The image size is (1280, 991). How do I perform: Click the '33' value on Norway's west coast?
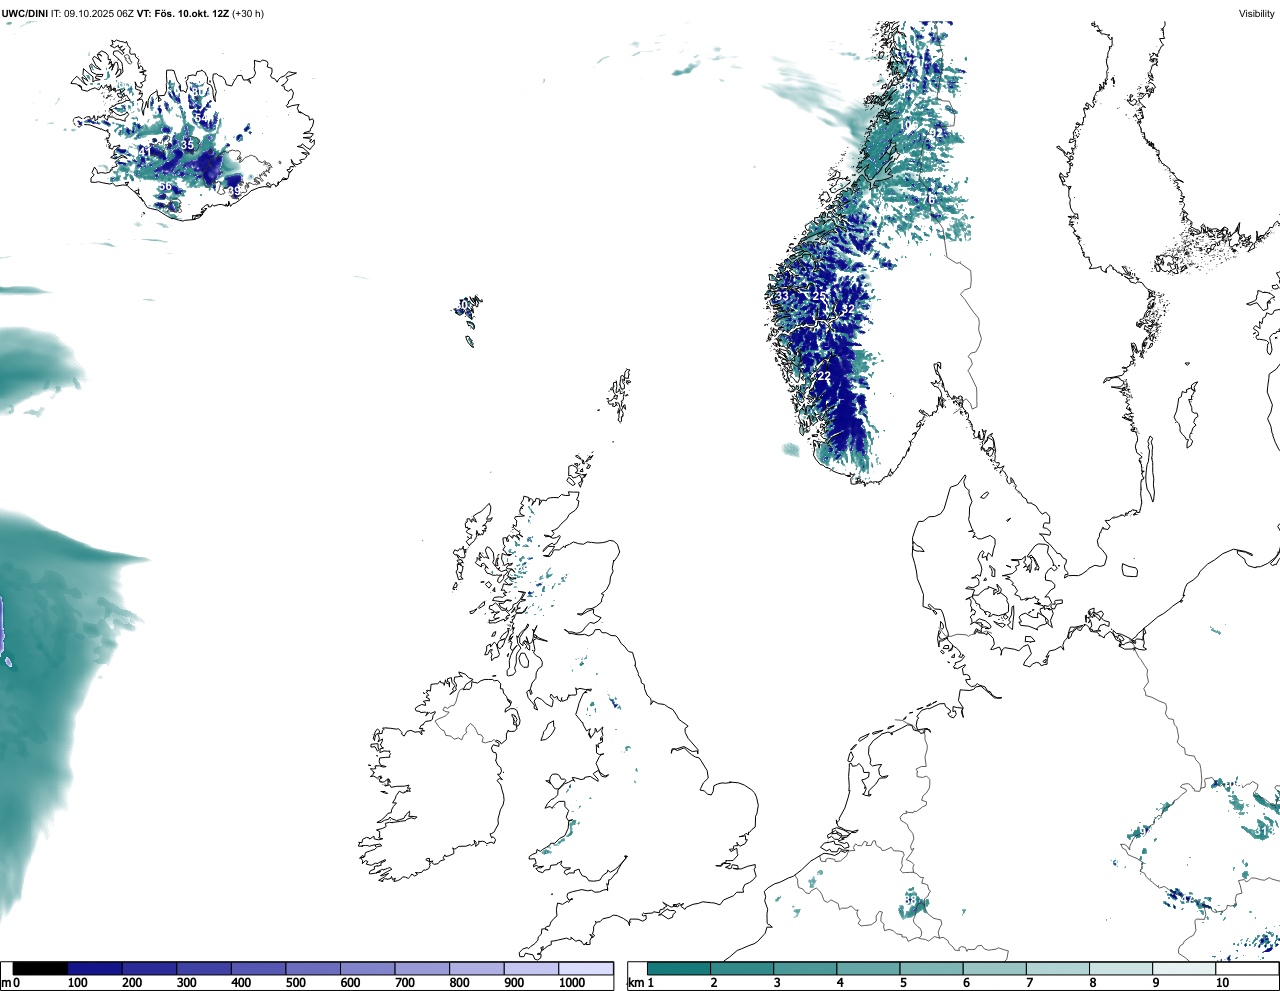click(783, 296)
